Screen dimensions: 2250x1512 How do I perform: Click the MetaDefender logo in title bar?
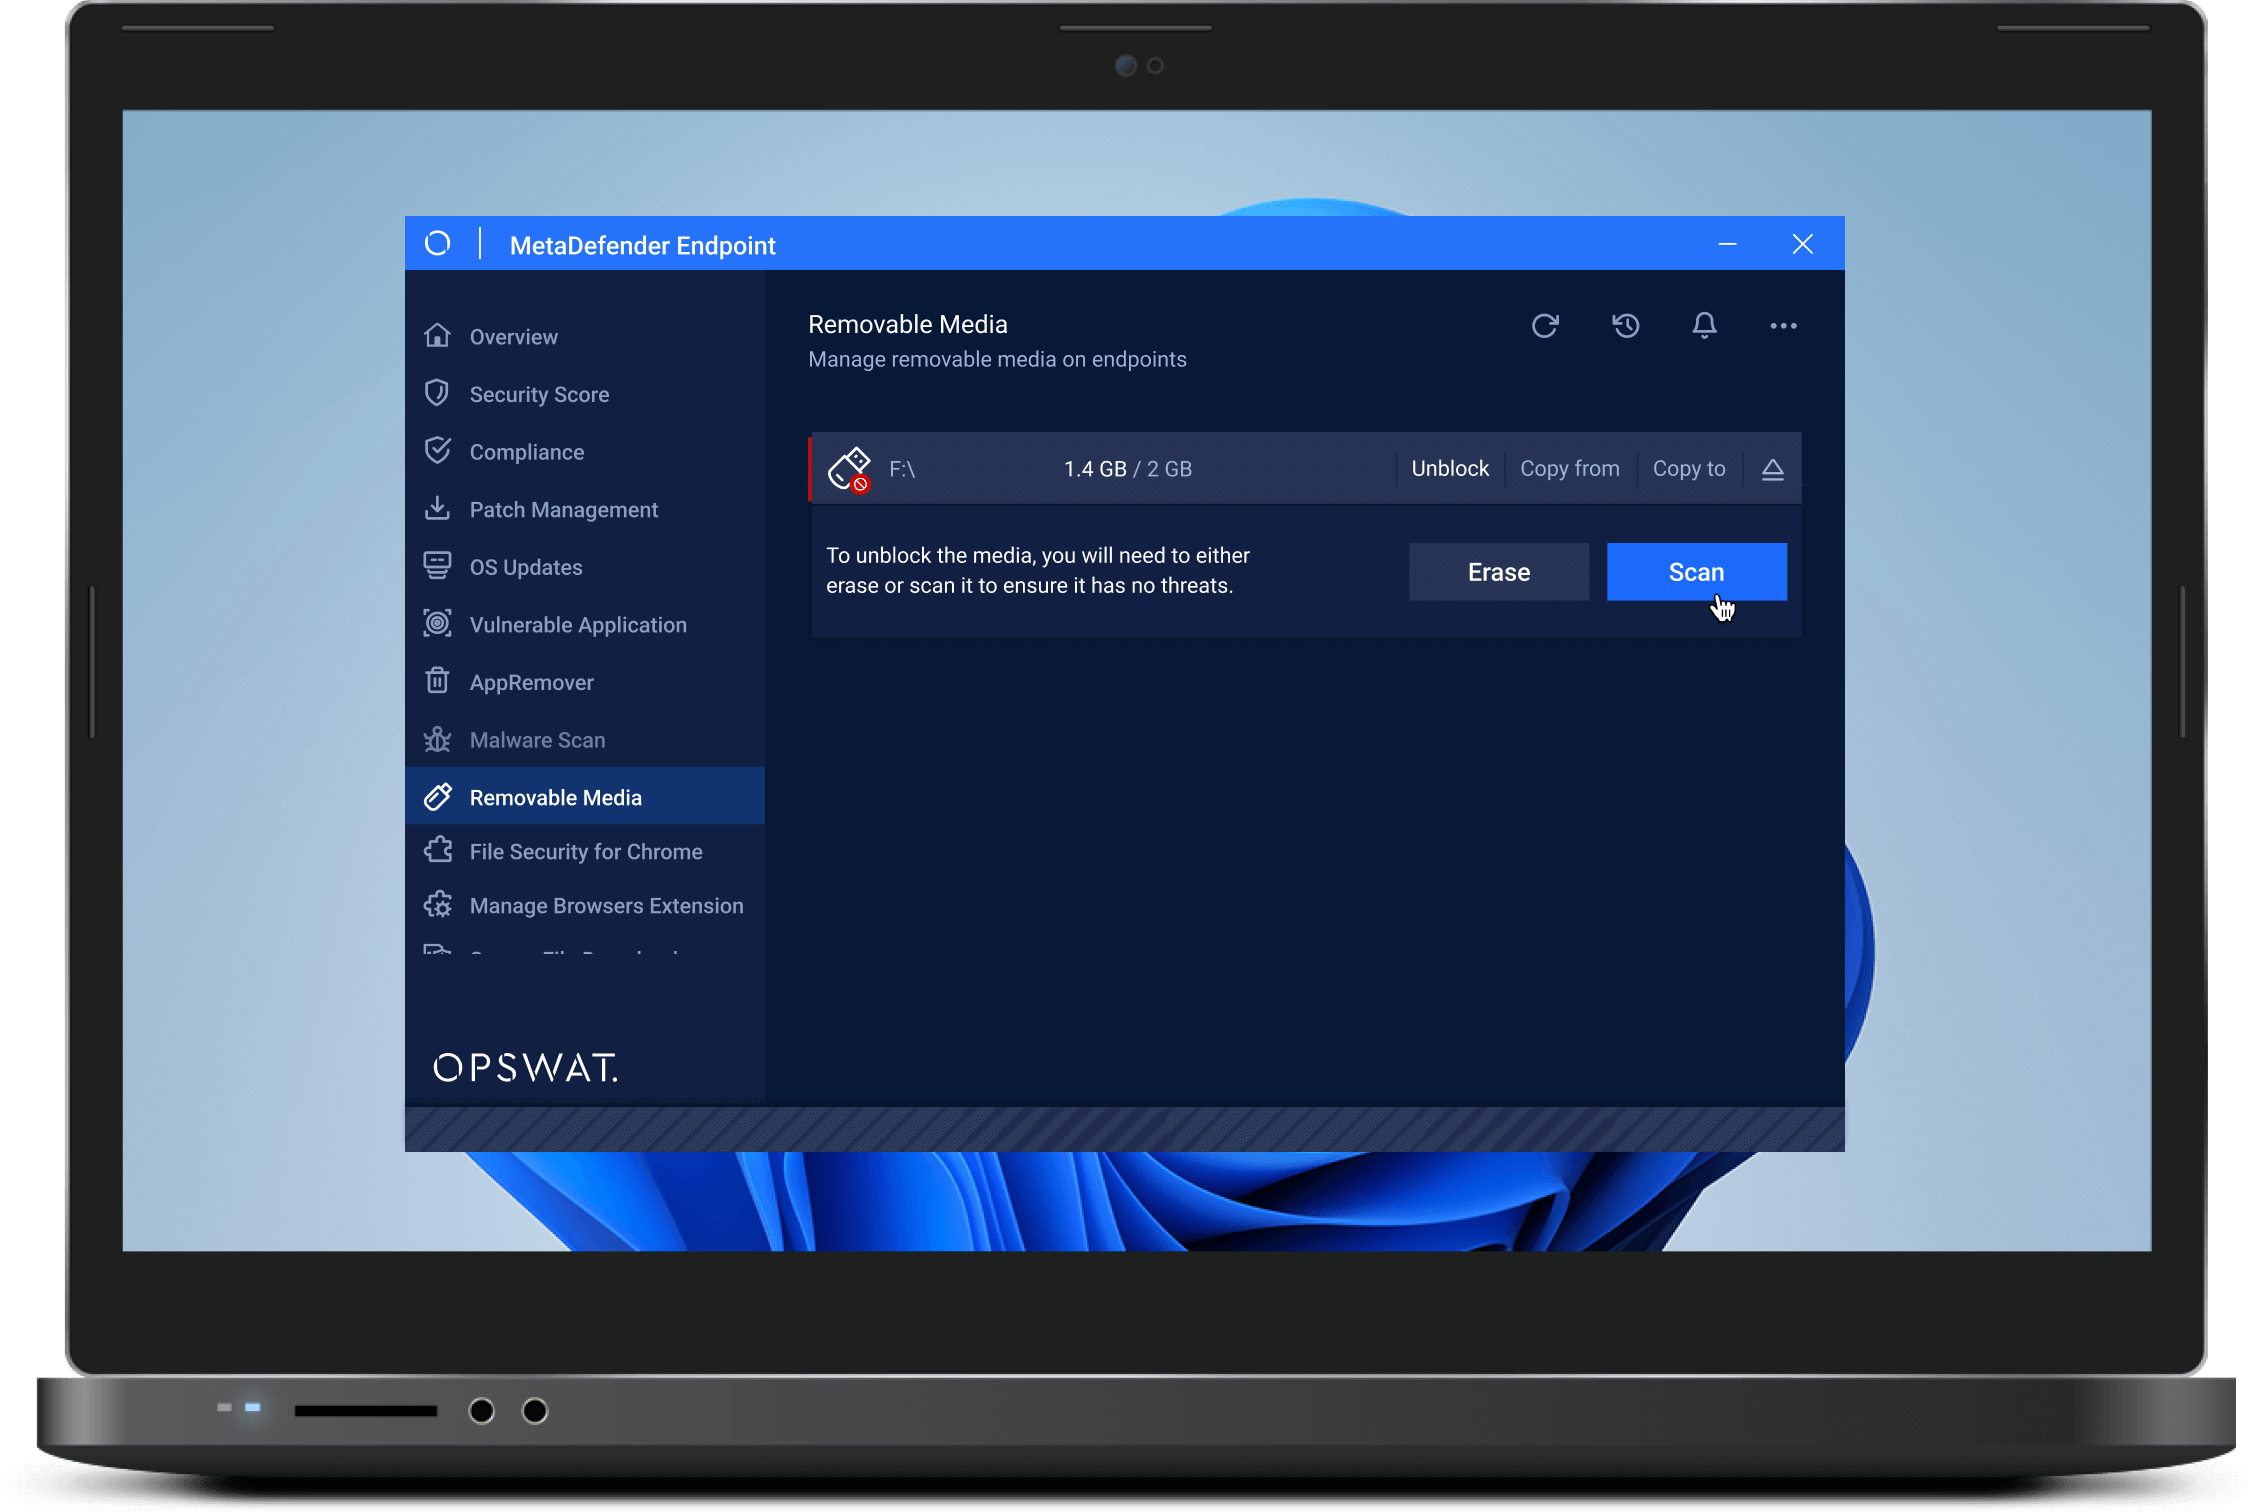tap(438, 244)
